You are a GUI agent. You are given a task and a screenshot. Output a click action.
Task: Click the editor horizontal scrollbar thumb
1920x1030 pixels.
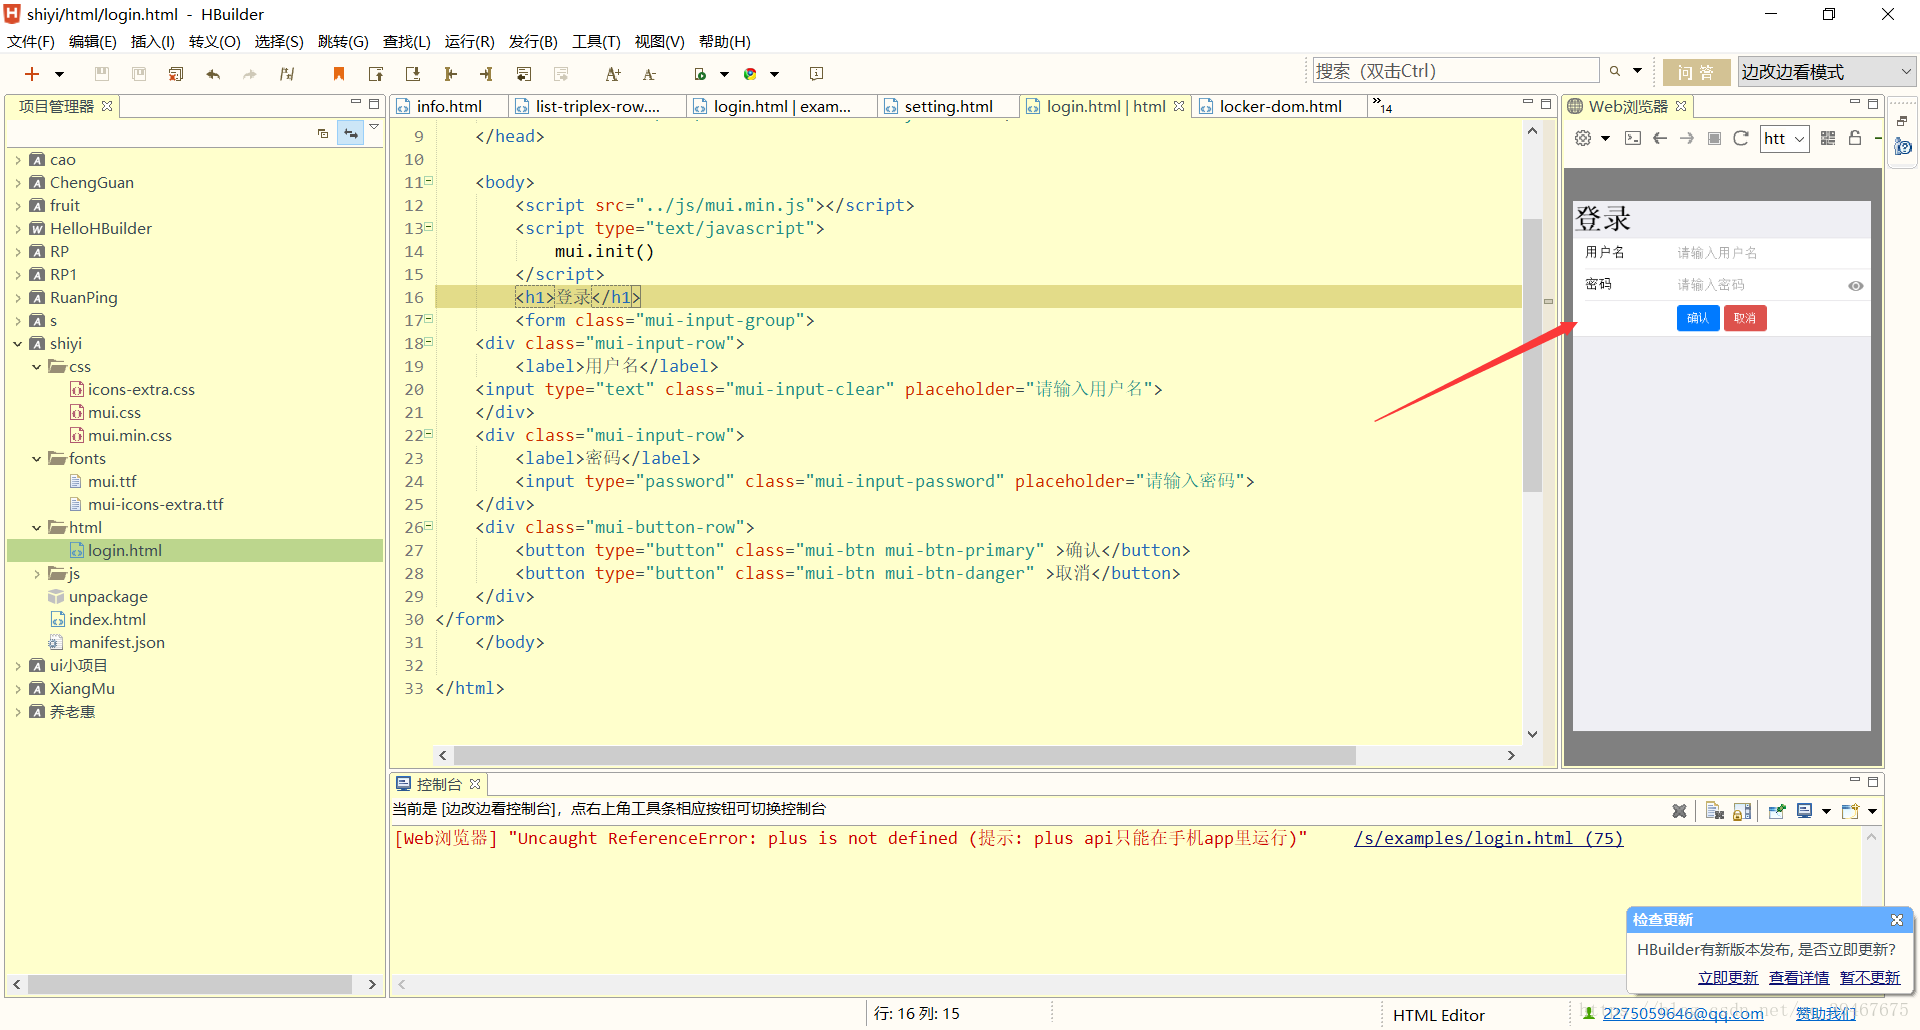tap(904, 755)
